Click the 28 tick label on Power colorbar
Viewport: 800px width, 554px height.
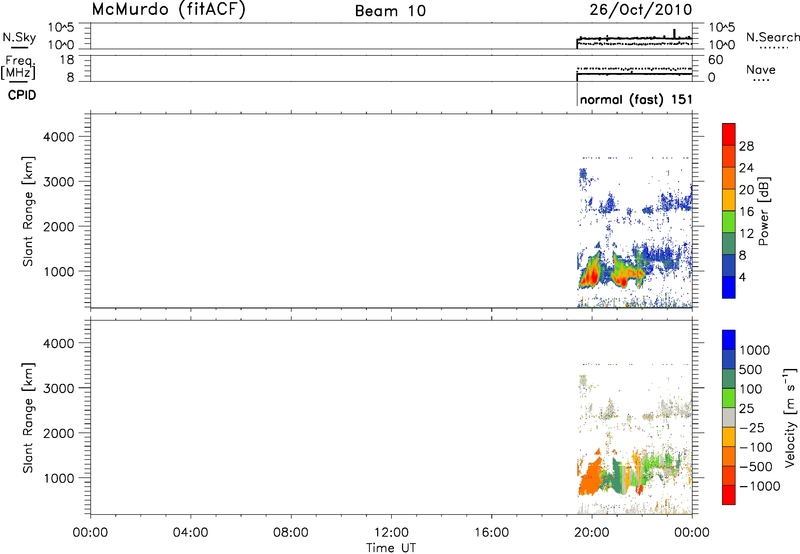click(746, 146)
